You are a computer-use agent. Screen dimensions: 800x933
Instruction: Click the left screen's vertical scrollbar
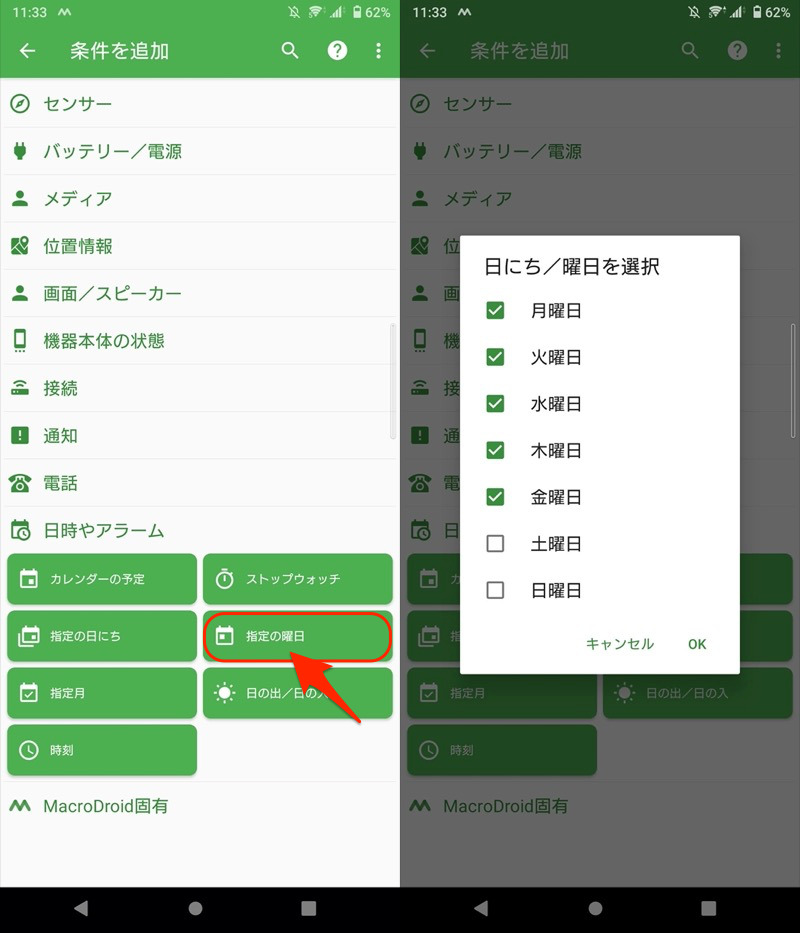[393, 382]
